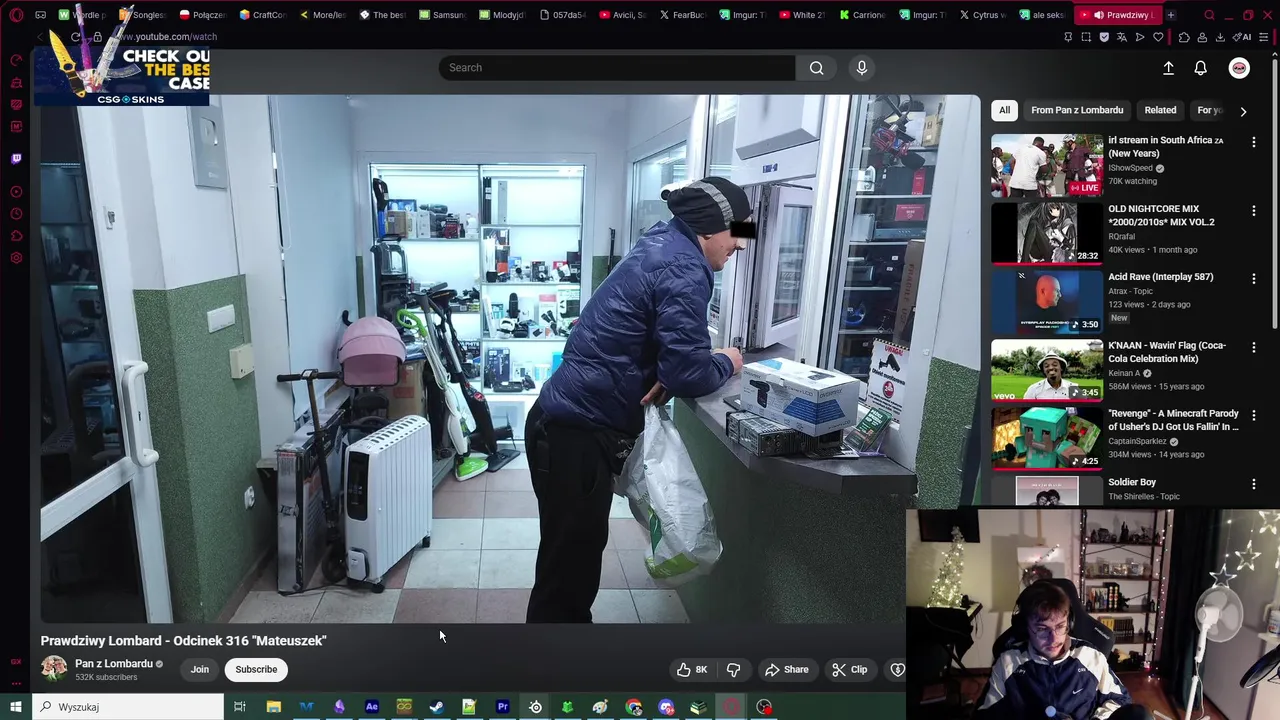Viewport: 1280px width, 720px height.
Task: Switch to the Cytrus browser tab
Action: [982, 15]
